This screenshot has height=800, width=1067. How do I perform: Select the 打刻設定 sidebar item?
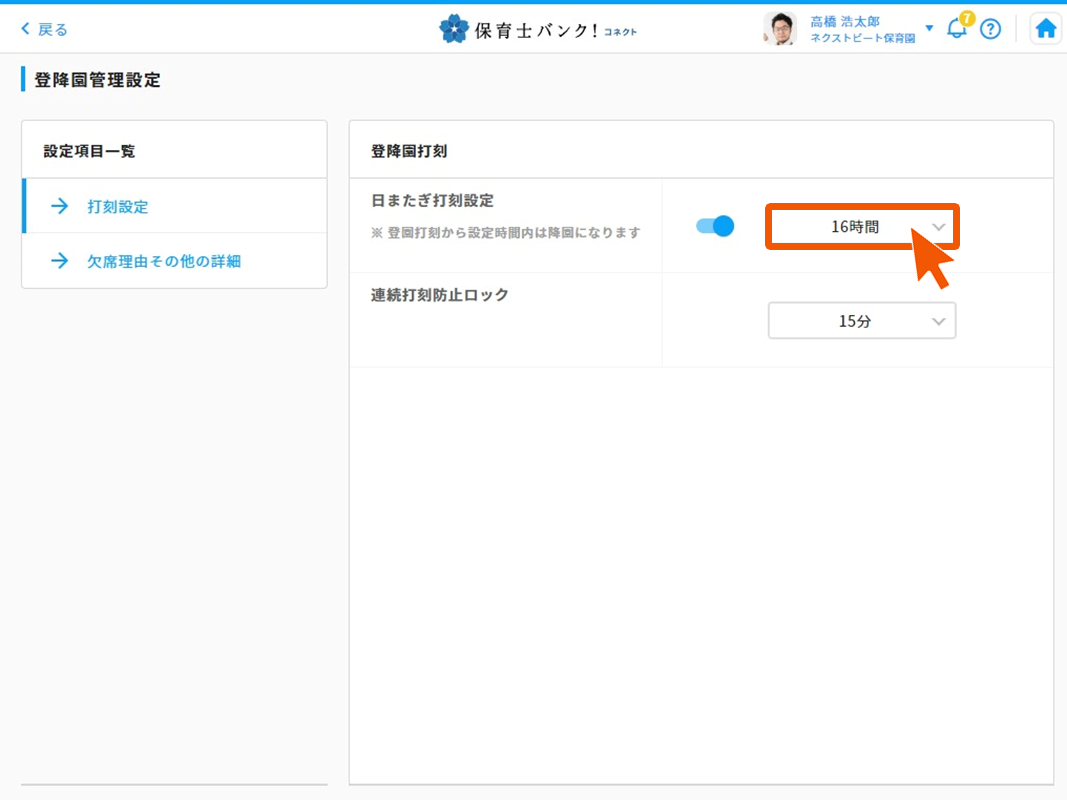(118, 207)
